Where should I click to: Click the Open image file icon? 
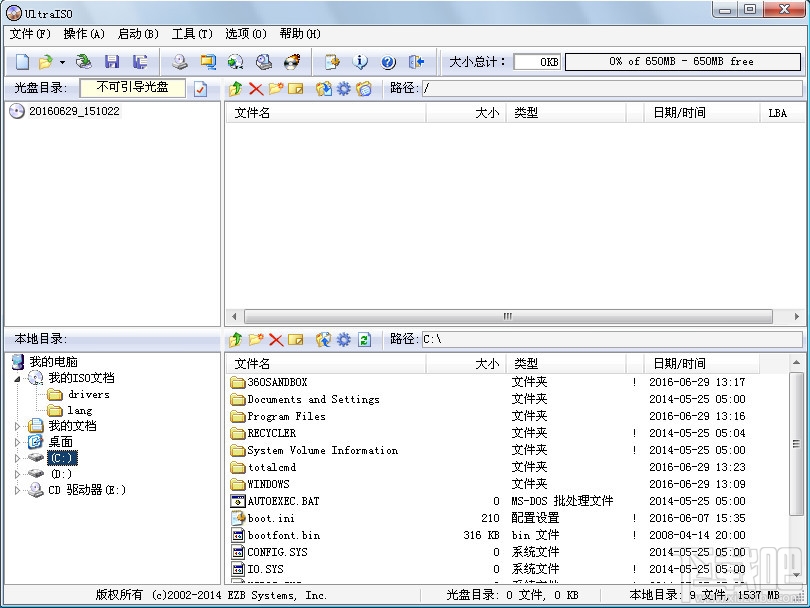(x=45, y=62)
